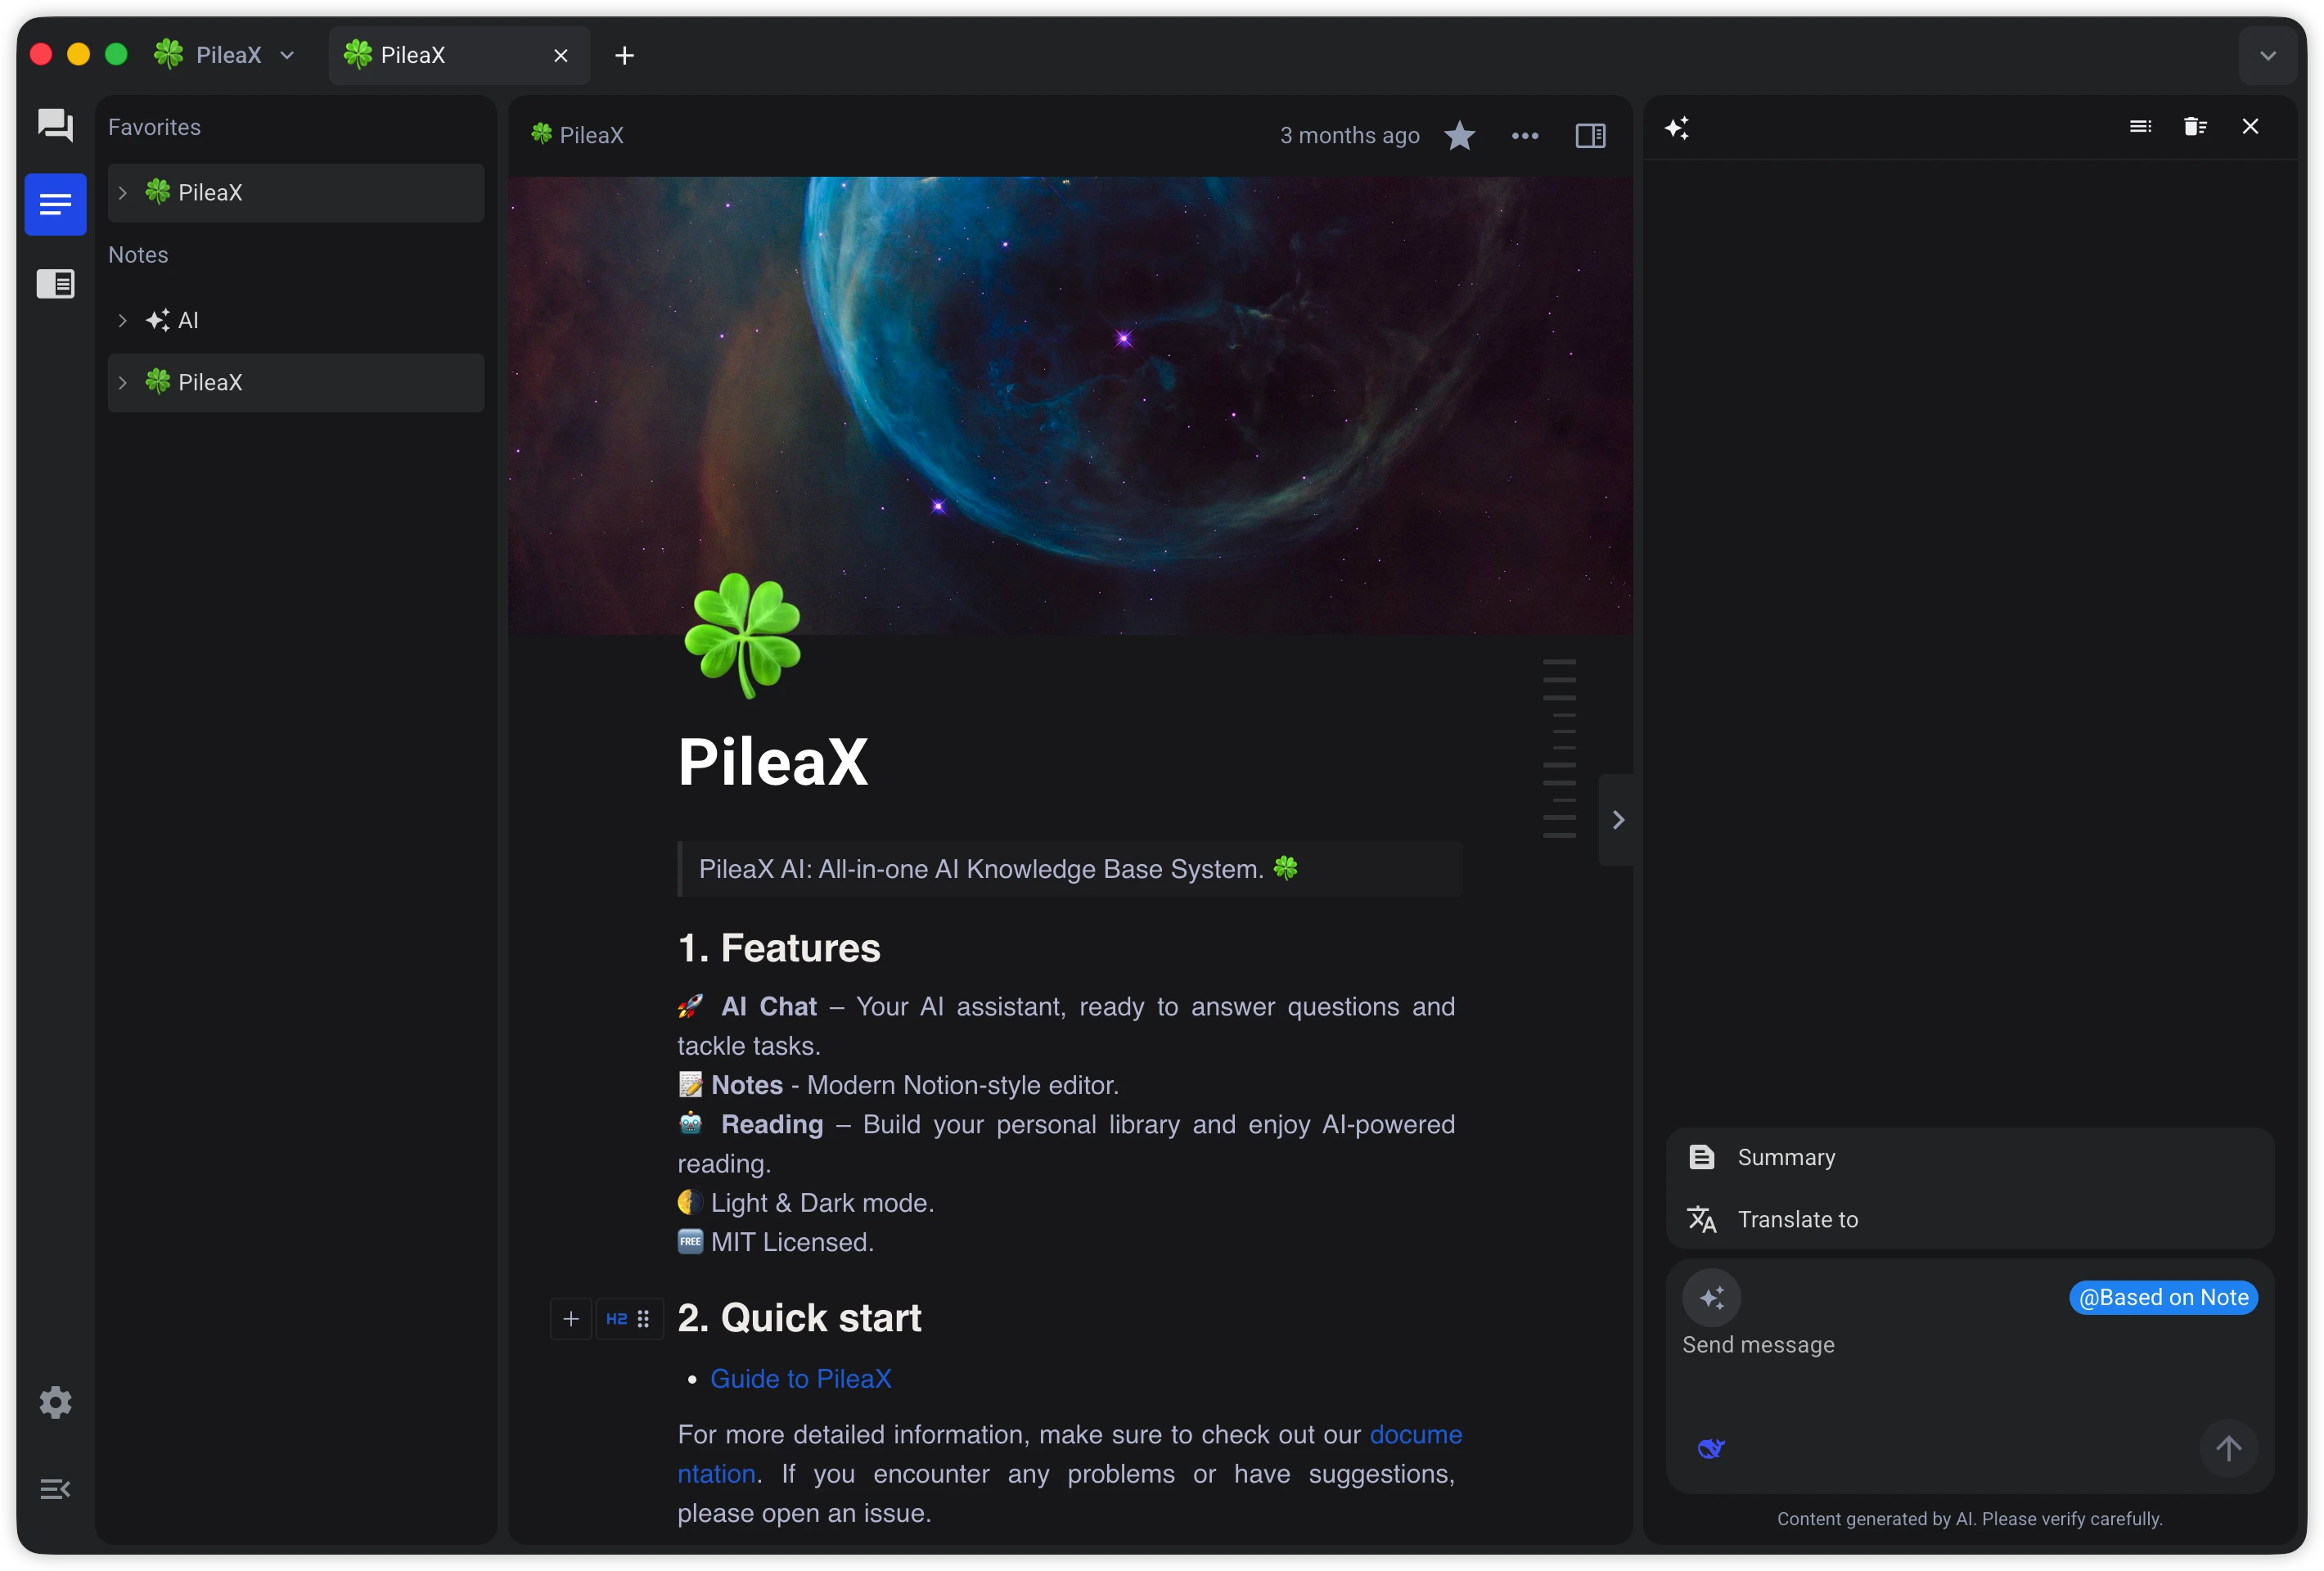Viewport: 2324px width, 1571px height.
Task: Close the PileaX tab
Action: [561, 55]
